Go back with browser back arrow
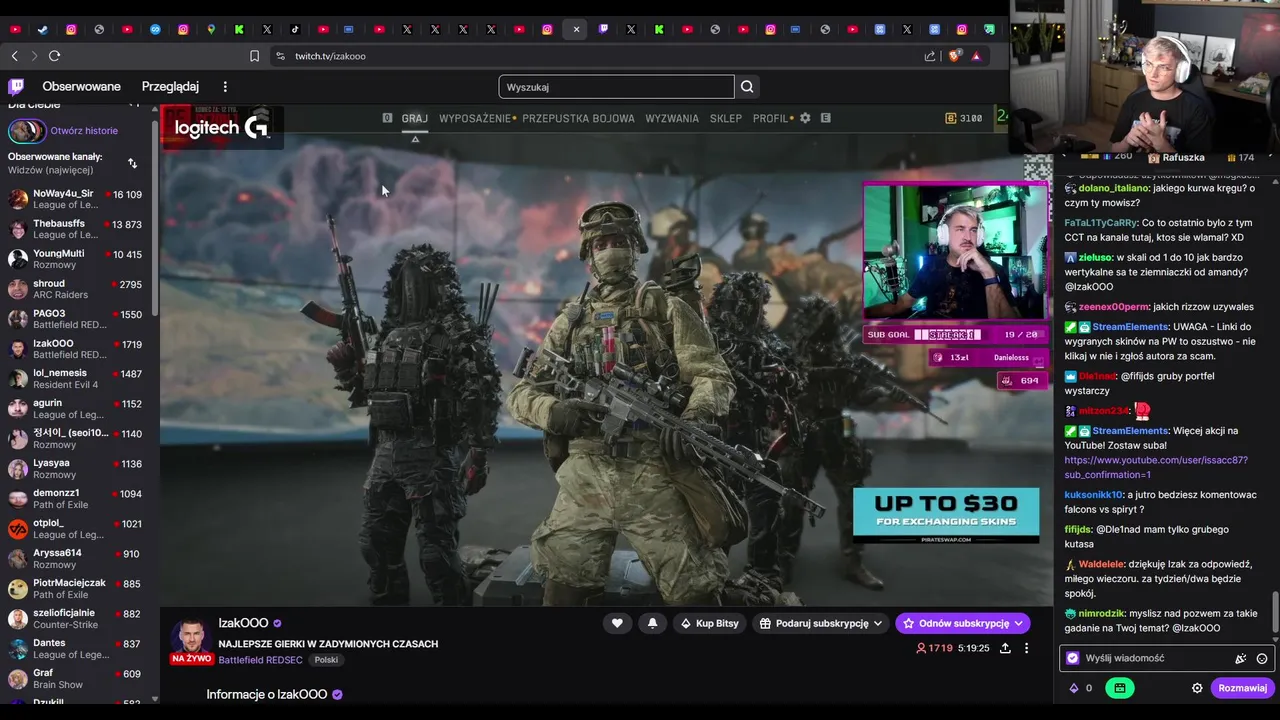1280x720 pixels. pyautogui.click(x=14, y=56)
